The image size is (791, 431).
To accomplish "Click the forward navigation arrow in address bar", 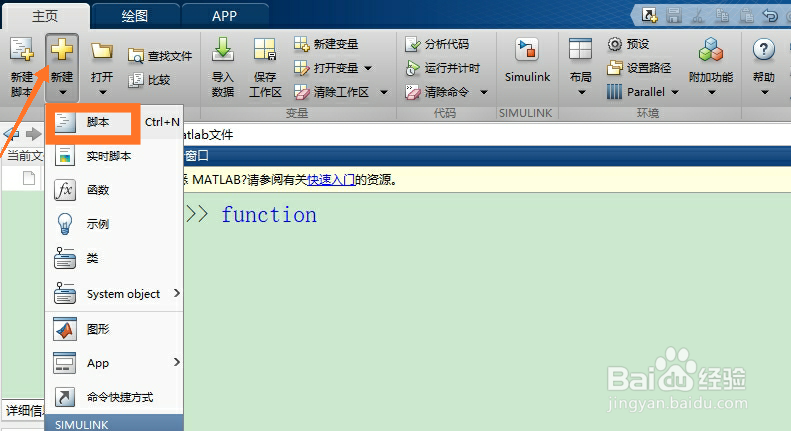I will click(33, 134).
